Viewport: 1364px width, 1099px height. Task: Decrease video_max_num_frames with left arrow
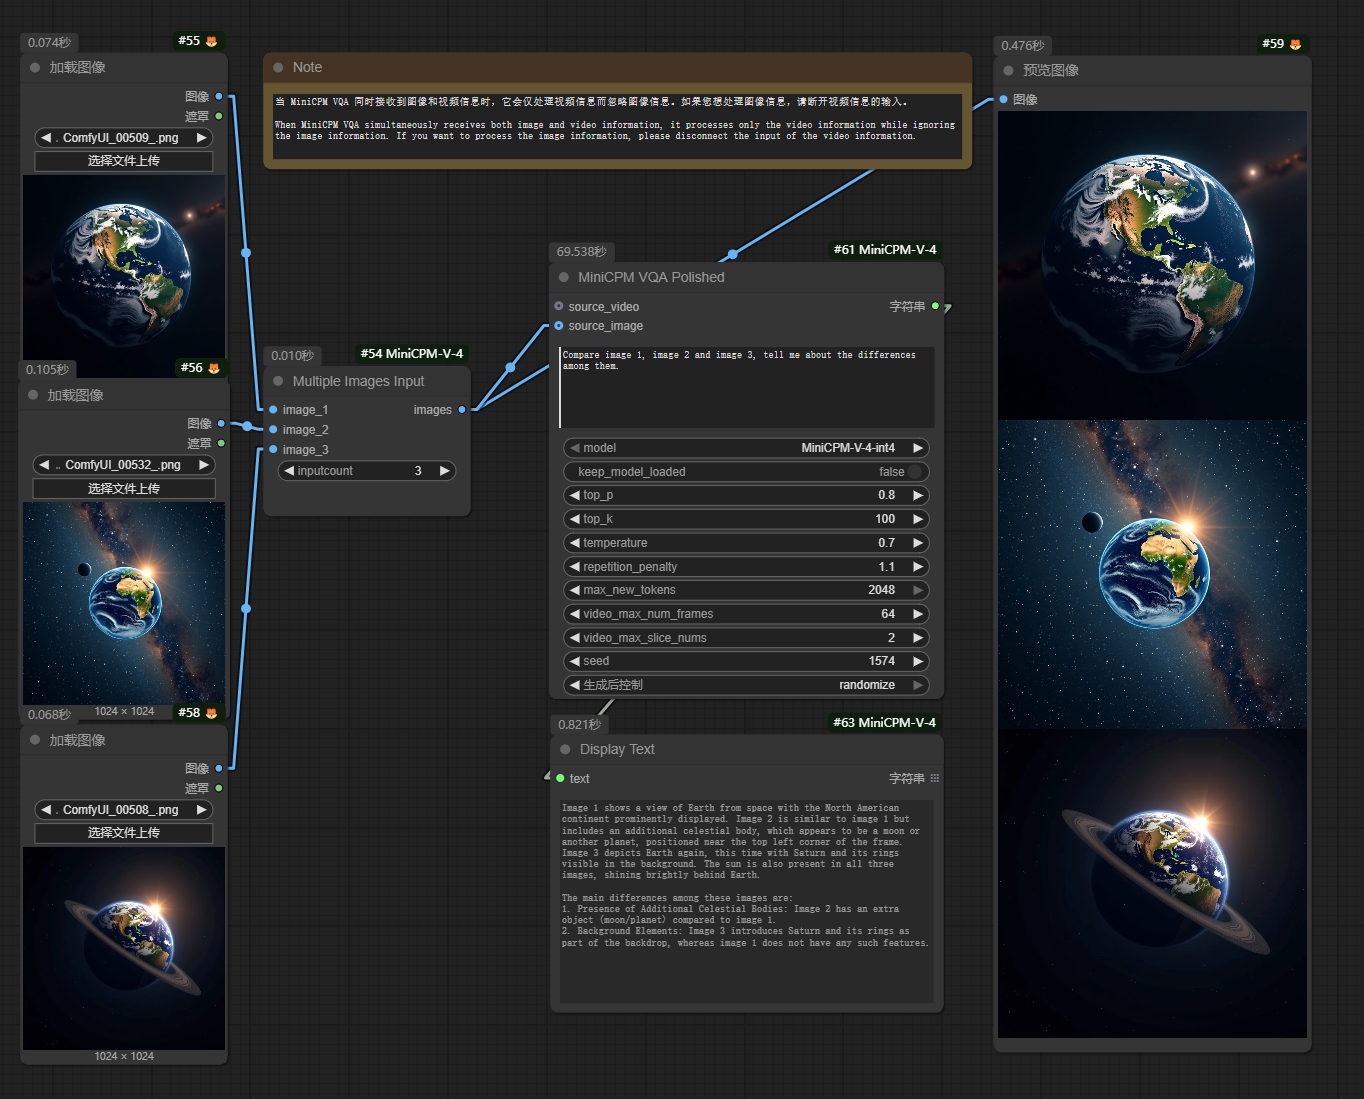[574, 614]
